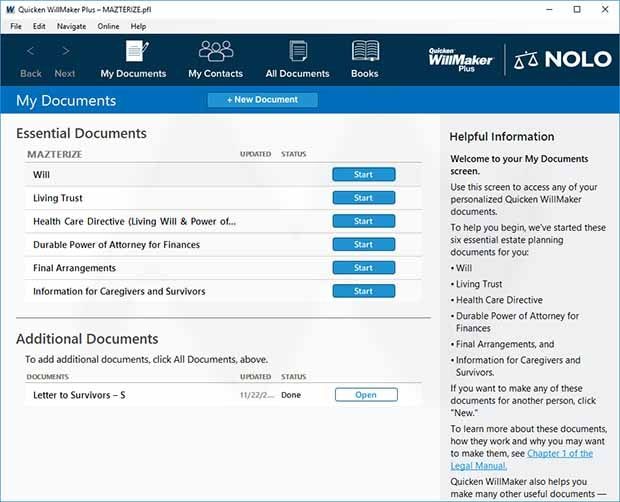Open the Online menu
620x502 pixels.
pos(108,26)
